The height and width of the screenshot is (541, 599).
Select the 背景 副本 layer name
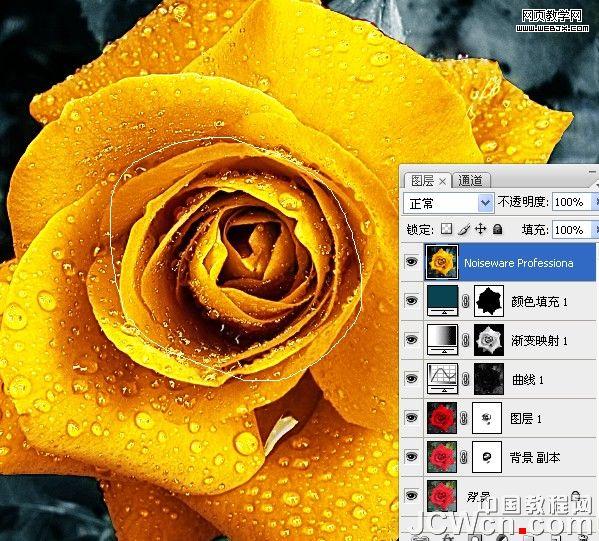[535, 457]
